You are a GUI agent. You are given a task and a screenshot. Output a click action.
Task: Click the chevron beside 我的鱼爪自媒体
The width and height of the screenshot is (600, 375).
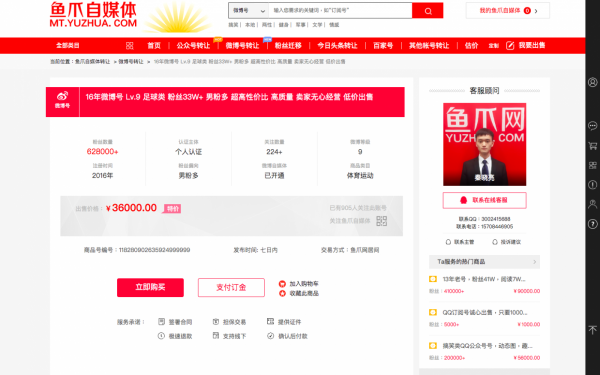[x=536, y=11]
